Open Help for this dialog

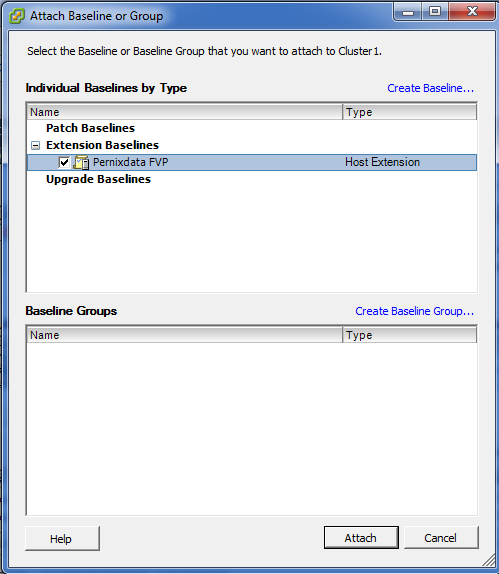62,538
